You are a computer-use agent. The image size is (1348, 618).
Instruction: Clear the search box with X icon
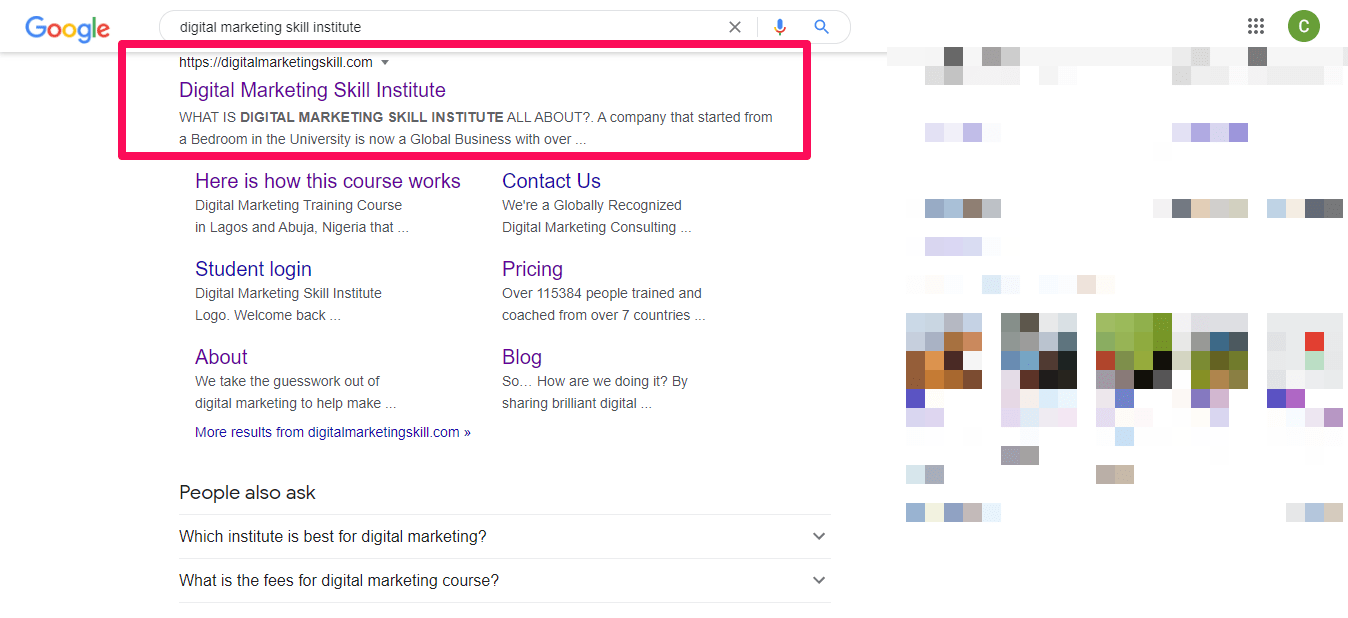click(735, 27)
